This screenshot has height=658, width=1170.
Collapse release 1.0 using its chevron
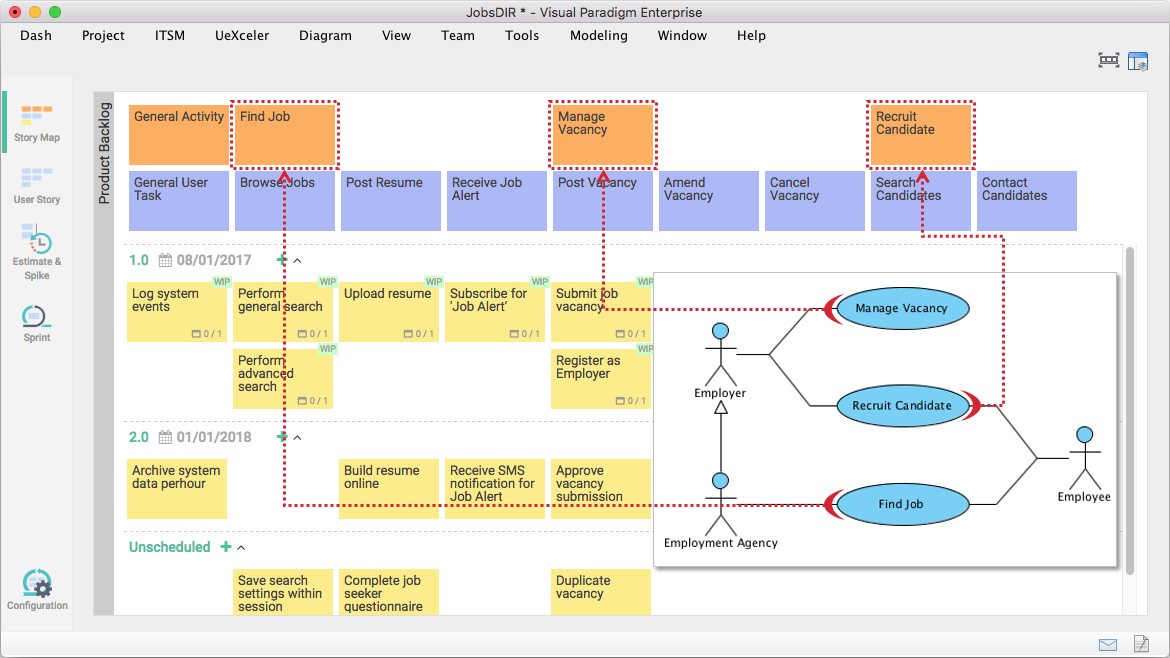(295, 260)
